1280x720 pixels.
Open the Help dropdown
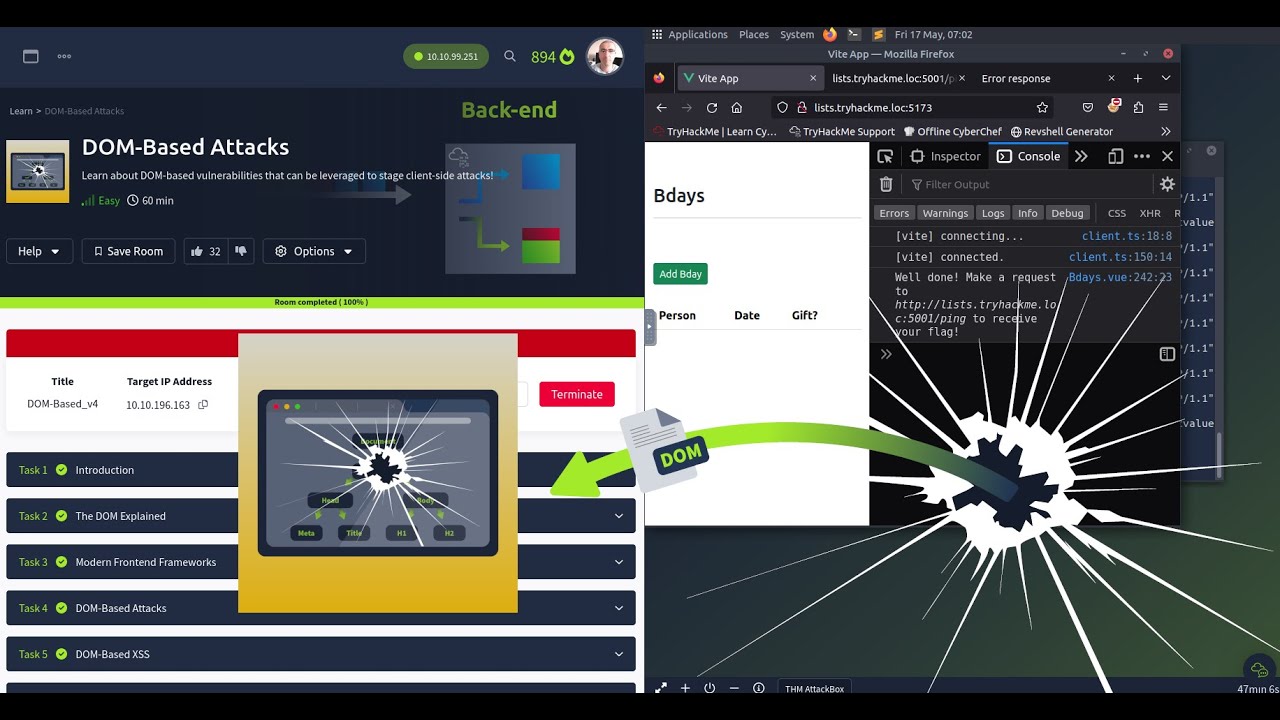tap(39, 251)
